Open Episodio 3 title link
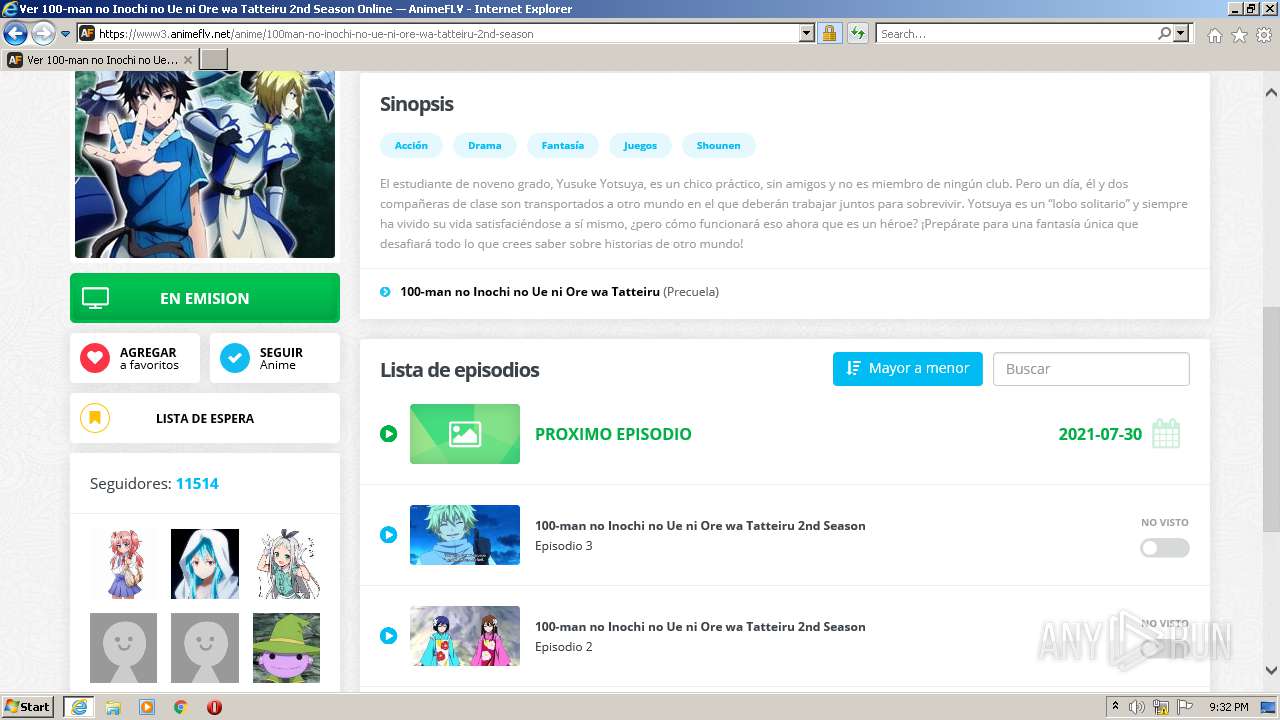 tap(700, 526)
